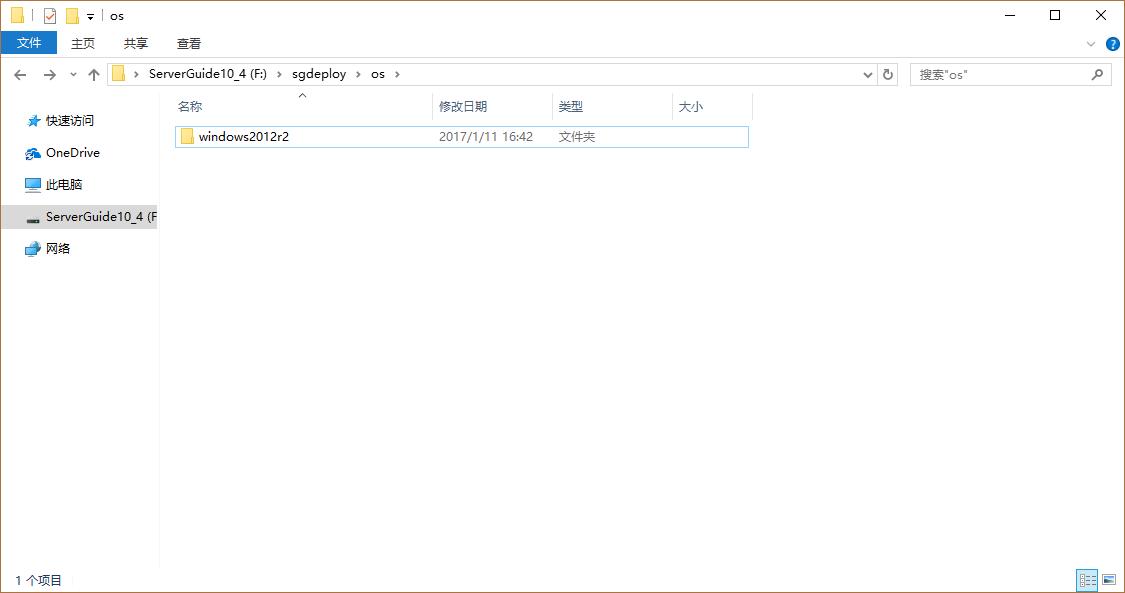Open the 文件 menu
Screen dimensions: 1125x593
[29, 43]
